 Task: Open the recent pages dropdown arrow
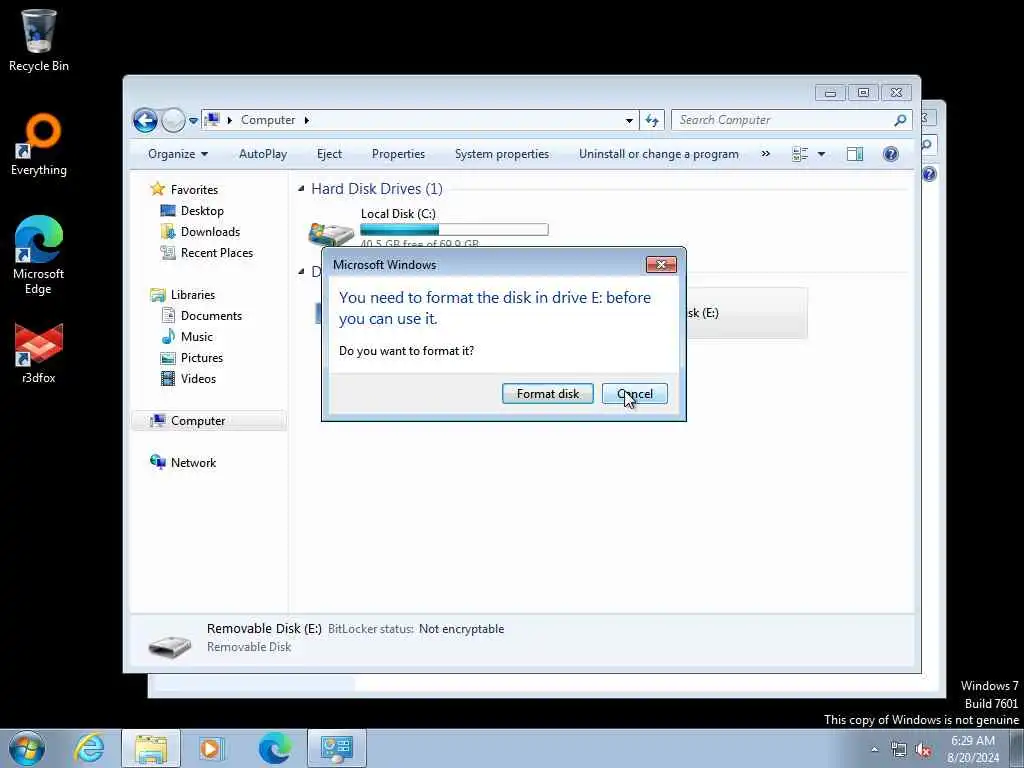coord(193,121)
